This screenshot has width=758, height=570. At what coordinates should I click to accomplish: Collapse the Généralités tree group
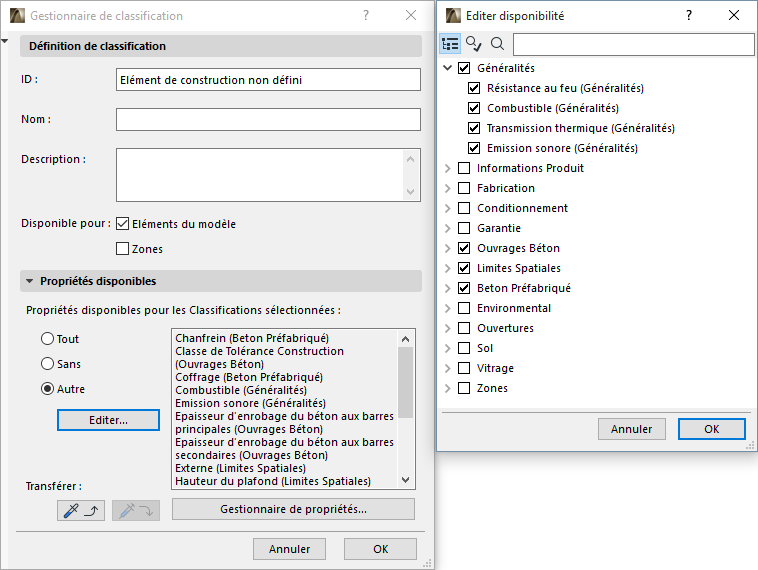[x=448, y=68]
